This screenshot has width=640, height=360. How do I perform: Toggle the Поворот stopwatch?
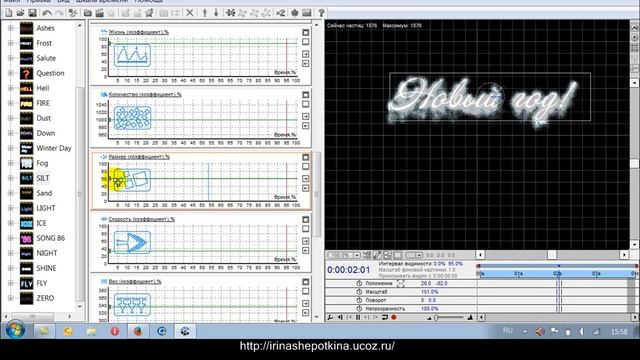coord(359,300)
